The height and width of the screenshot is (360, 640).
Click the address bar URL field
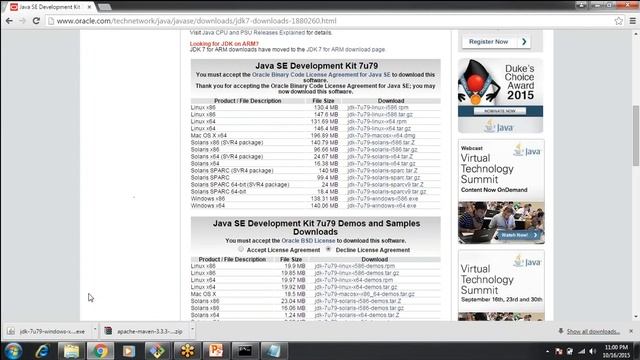point(331,21)
